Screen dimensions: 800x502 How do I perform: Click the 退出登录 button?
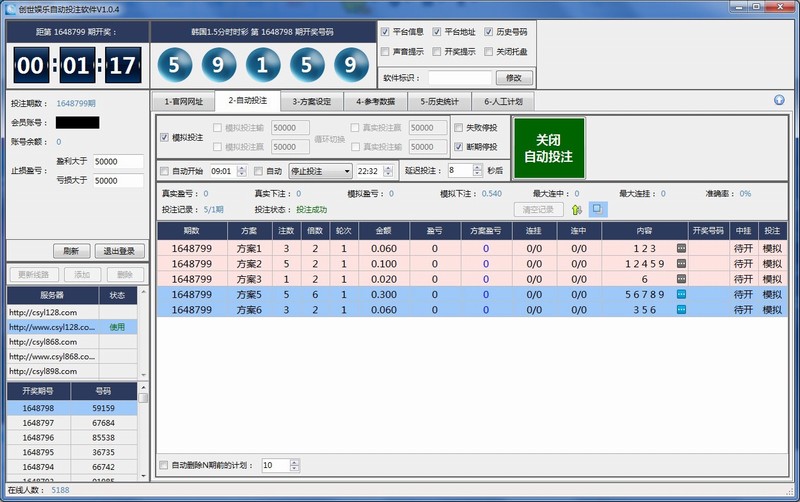point(120,251)
